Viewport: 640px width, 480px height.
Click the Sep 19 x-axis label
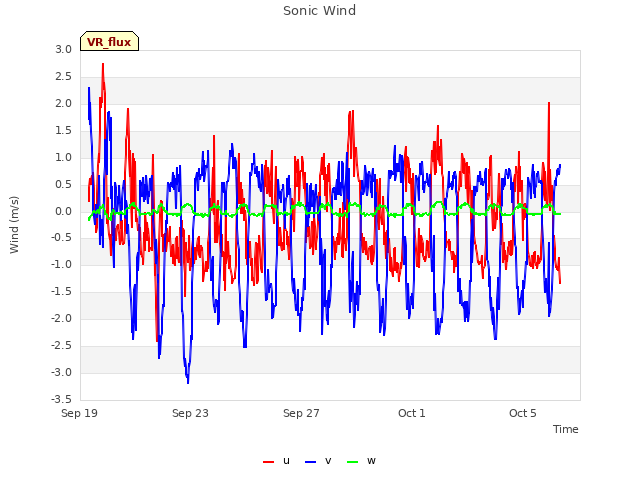[x=80, y=413]
